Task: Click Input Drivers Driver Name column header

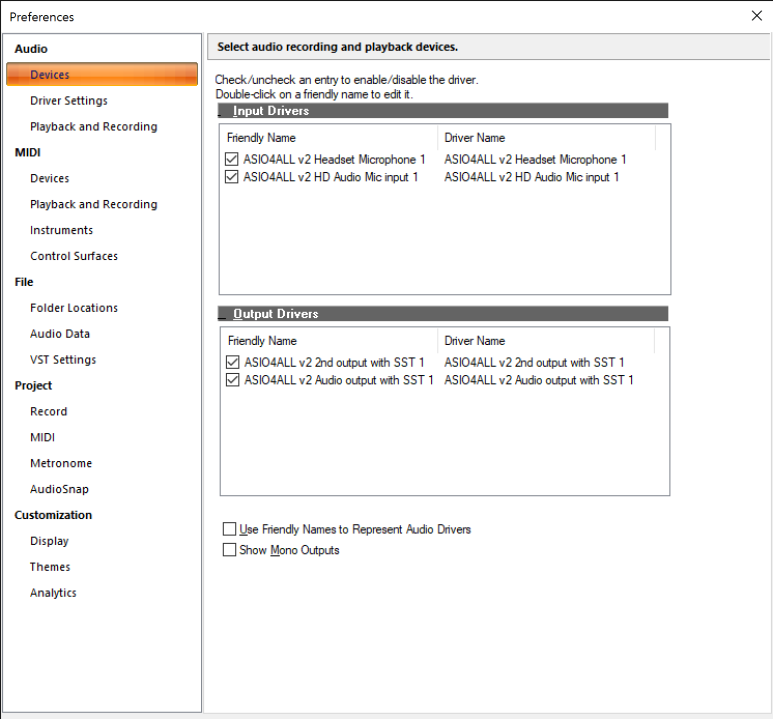Action: [546, 138]
